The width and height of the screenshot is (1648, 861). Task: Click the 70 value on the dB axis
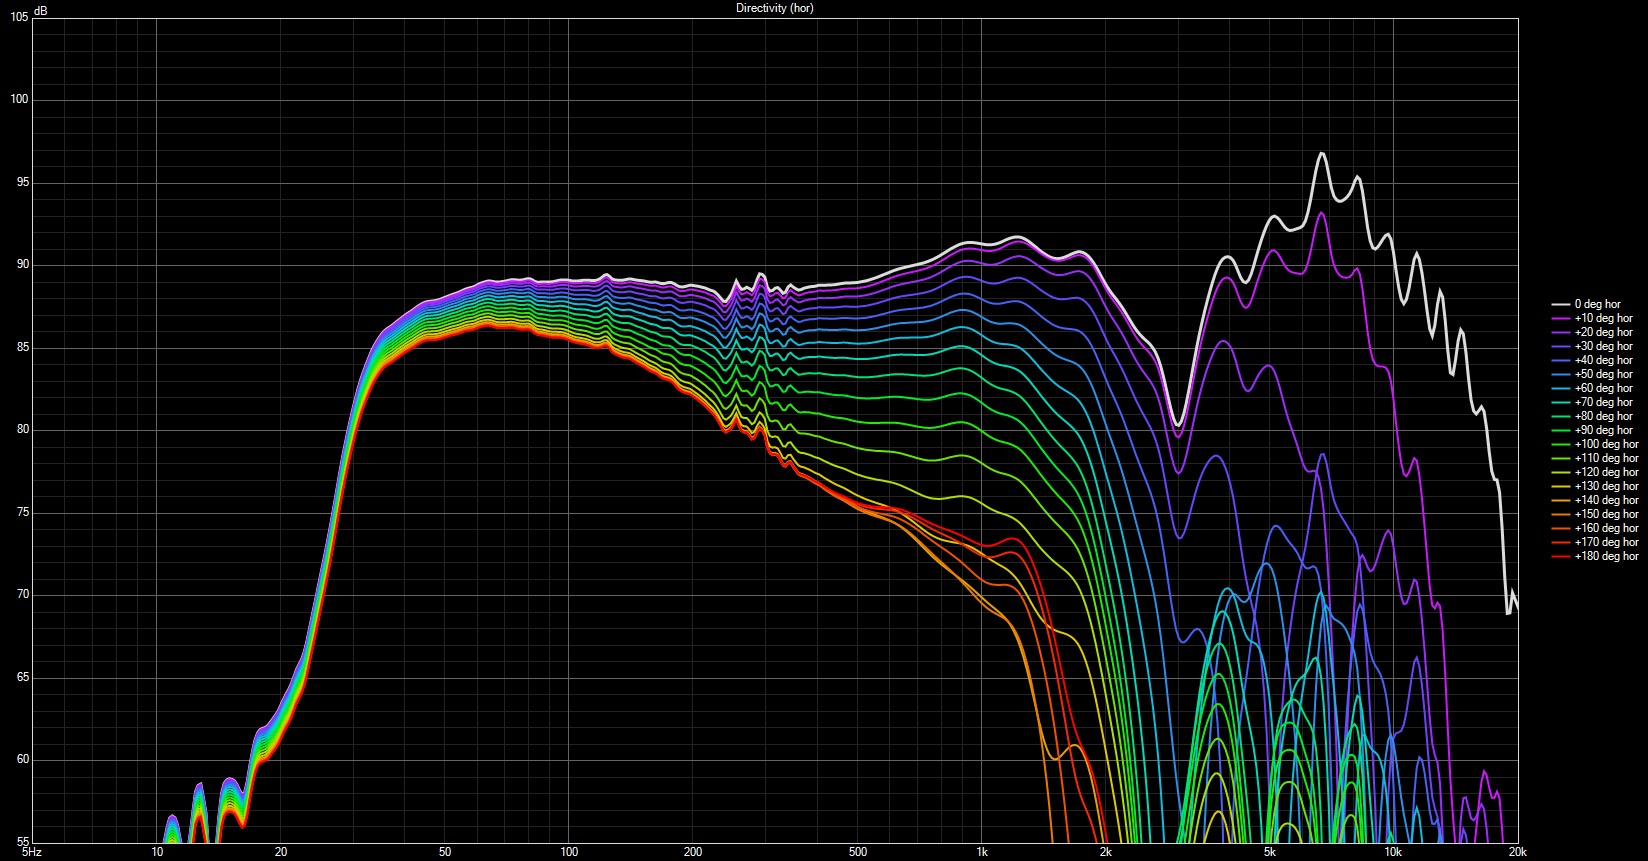coord(22,594)
